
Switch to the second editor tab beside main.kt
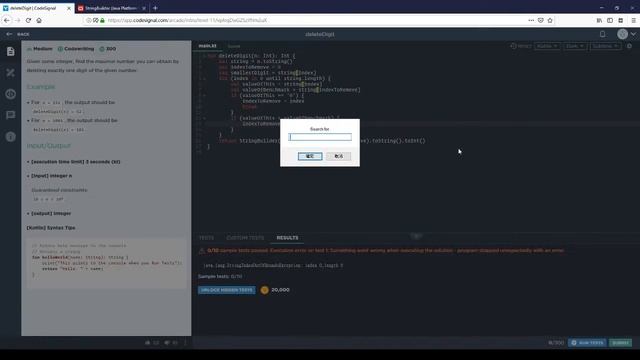(234, 46)
